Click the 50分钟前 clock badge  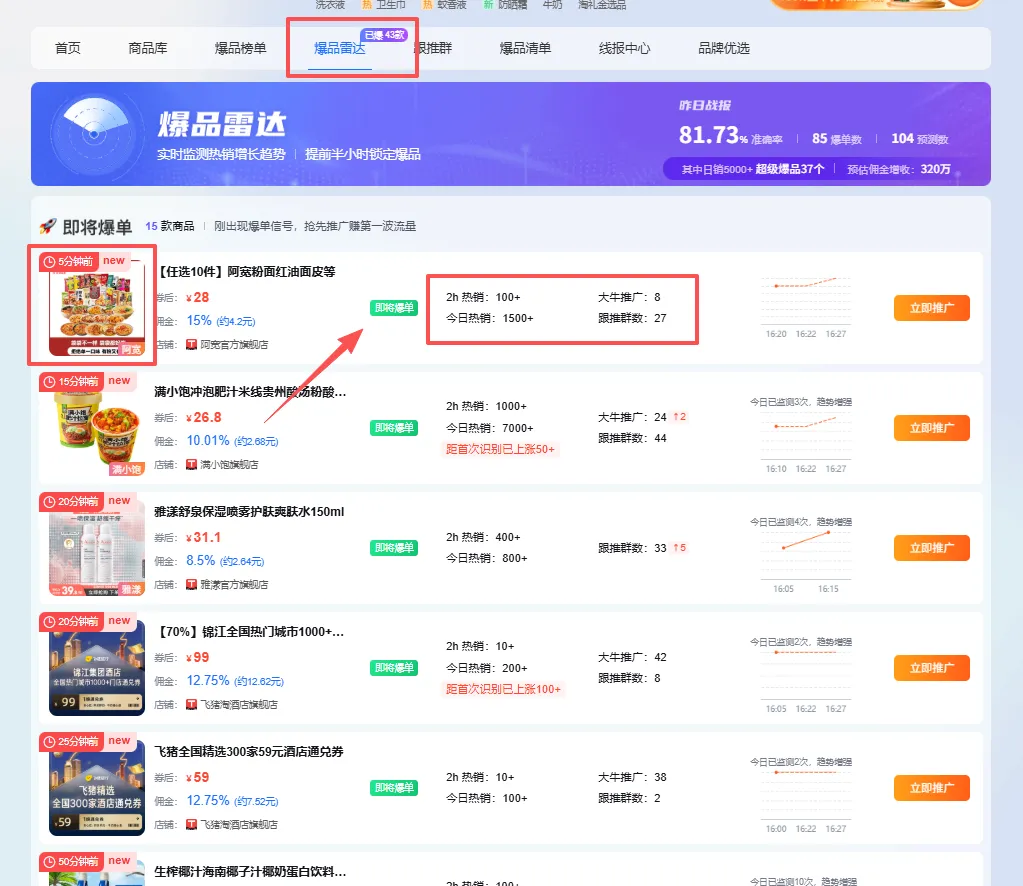click(70, 862)
